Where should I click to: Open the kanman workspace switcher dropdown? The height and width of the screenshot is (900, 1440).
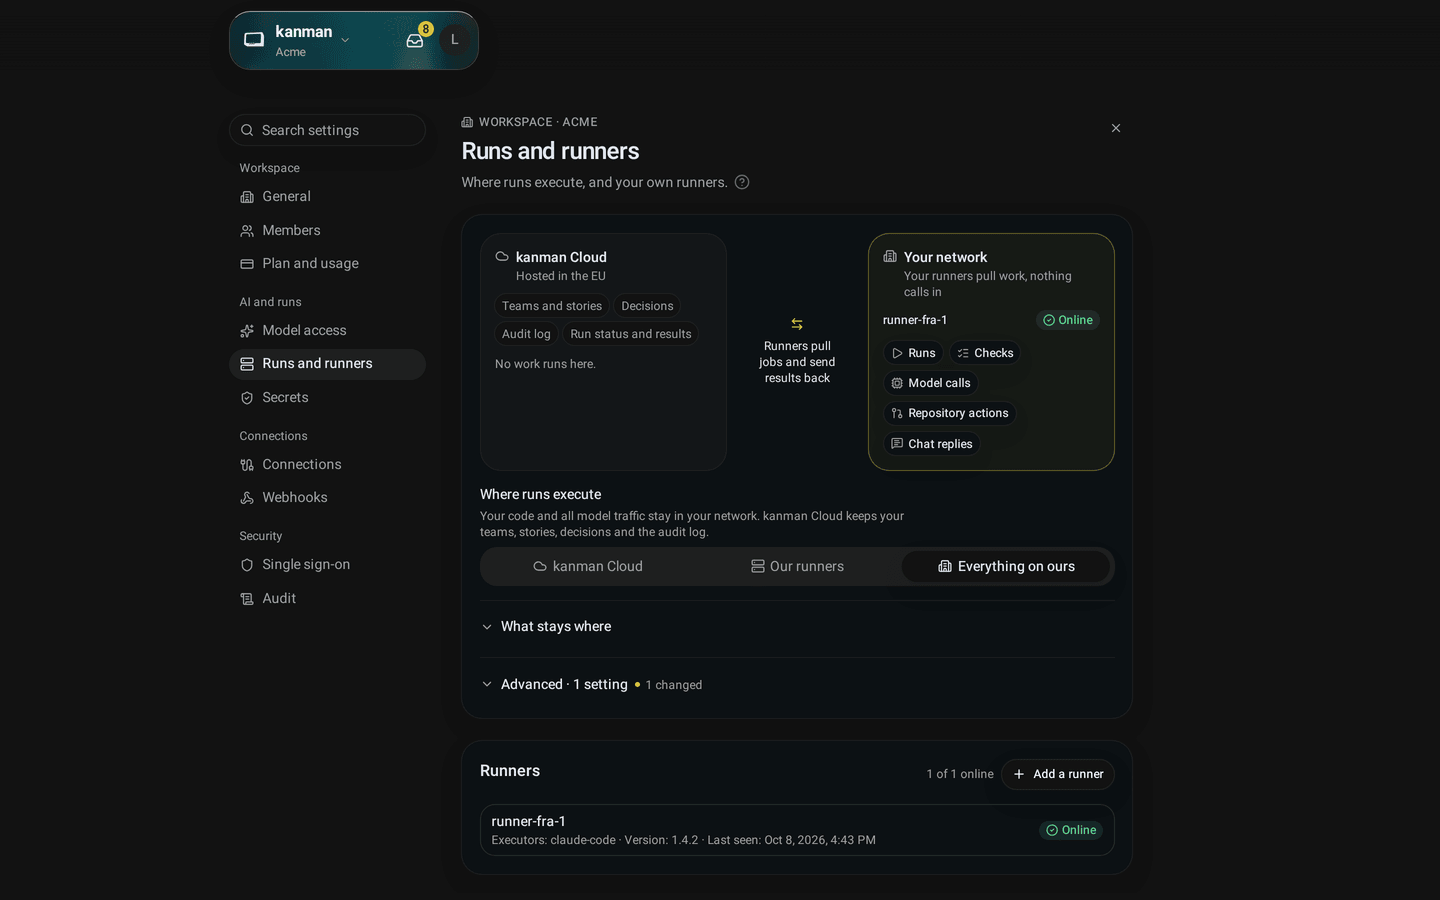[x=312, y=40]
